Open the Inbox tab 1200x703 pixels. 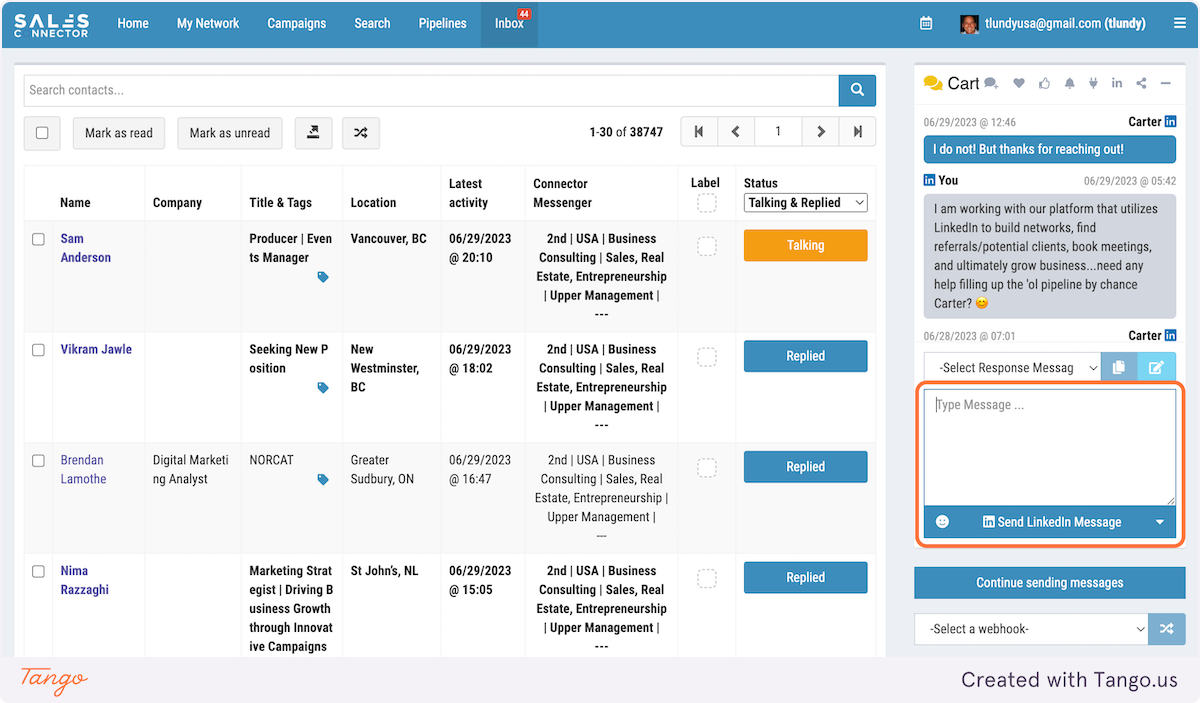click(509, 23)
